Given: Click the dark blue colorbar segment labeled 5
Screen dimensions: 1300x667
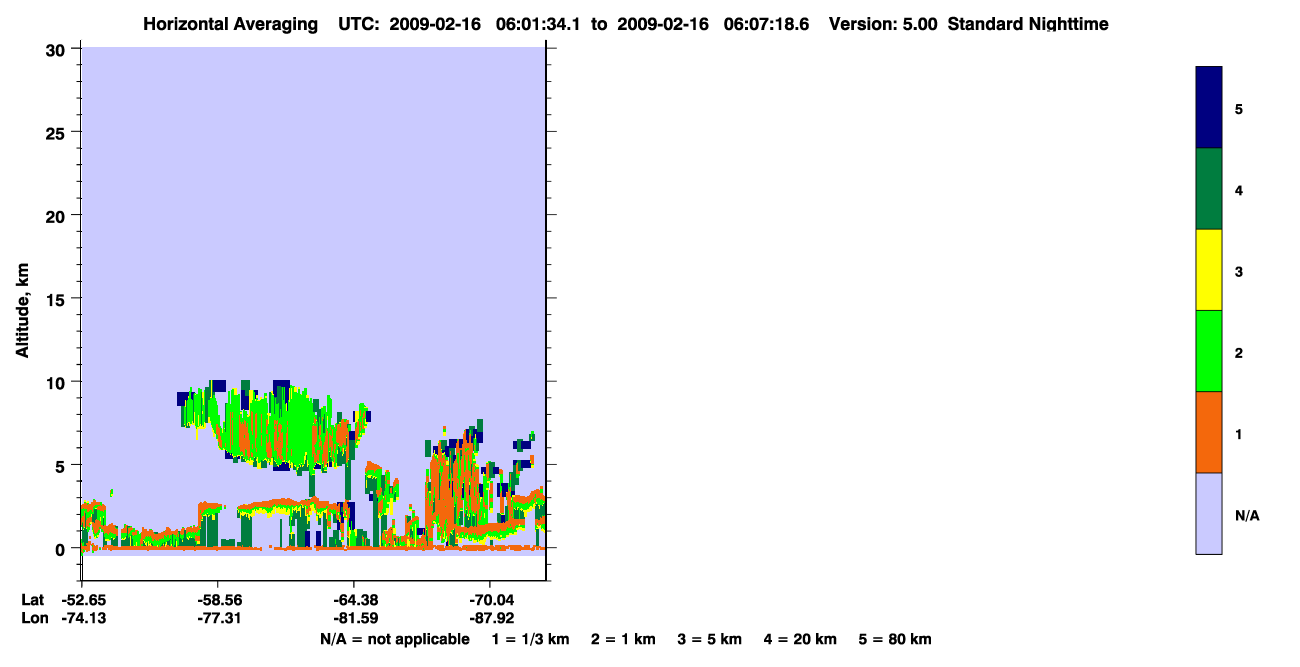Looking at the screenshot, I should (1209, 108).
